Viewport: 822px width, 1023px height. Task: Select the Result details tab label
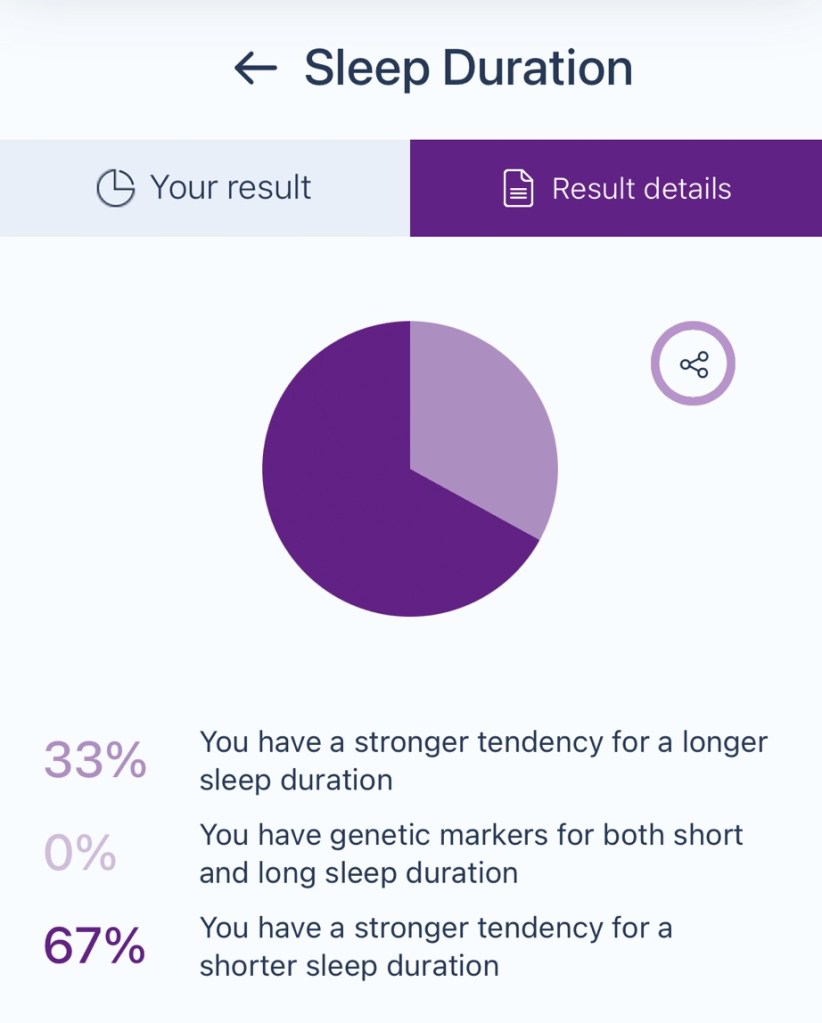[641, 189]
